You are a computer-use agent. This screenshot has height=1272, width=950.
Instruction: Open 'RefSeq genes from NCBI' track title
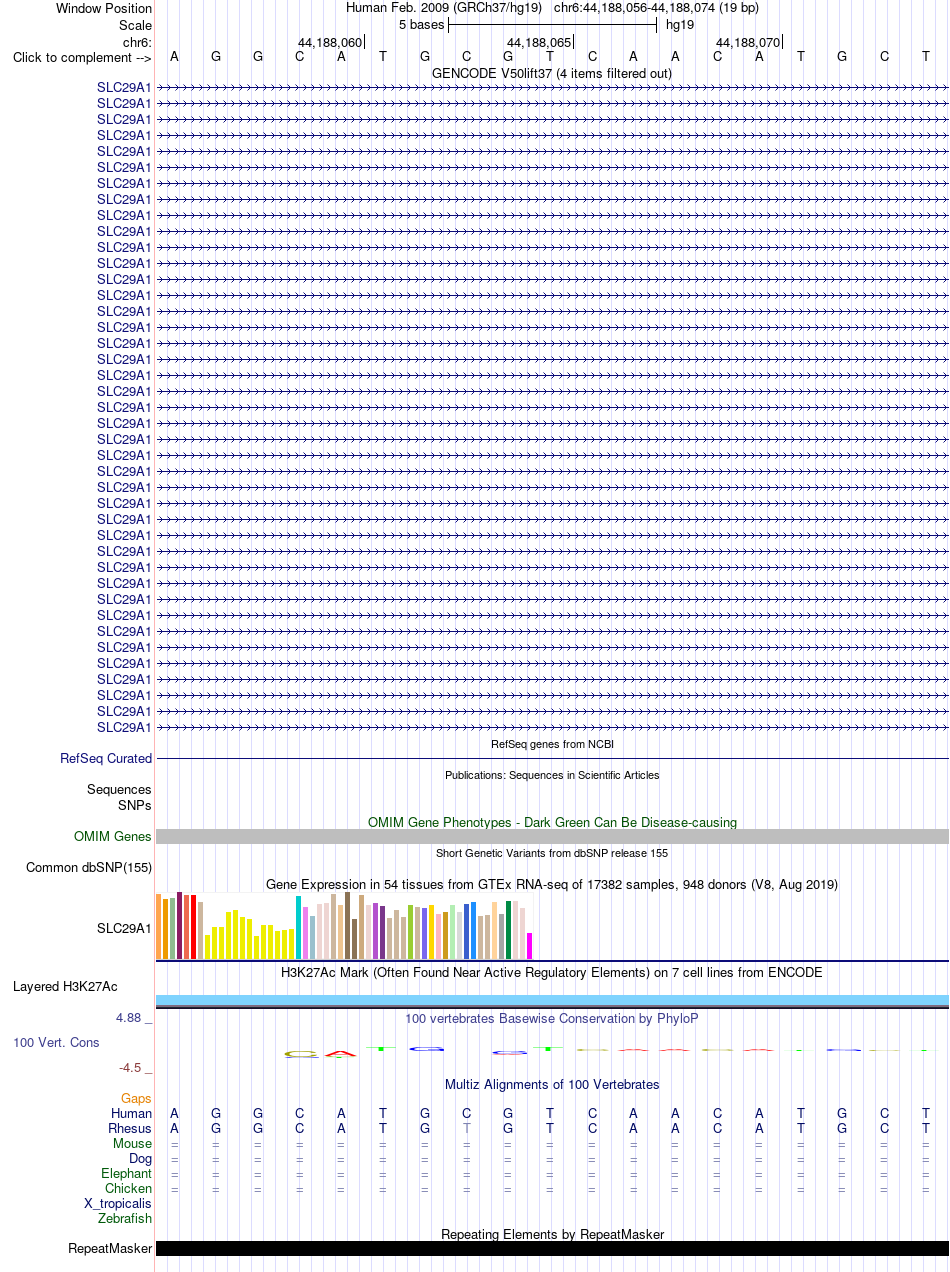click(x=552, y=745)
